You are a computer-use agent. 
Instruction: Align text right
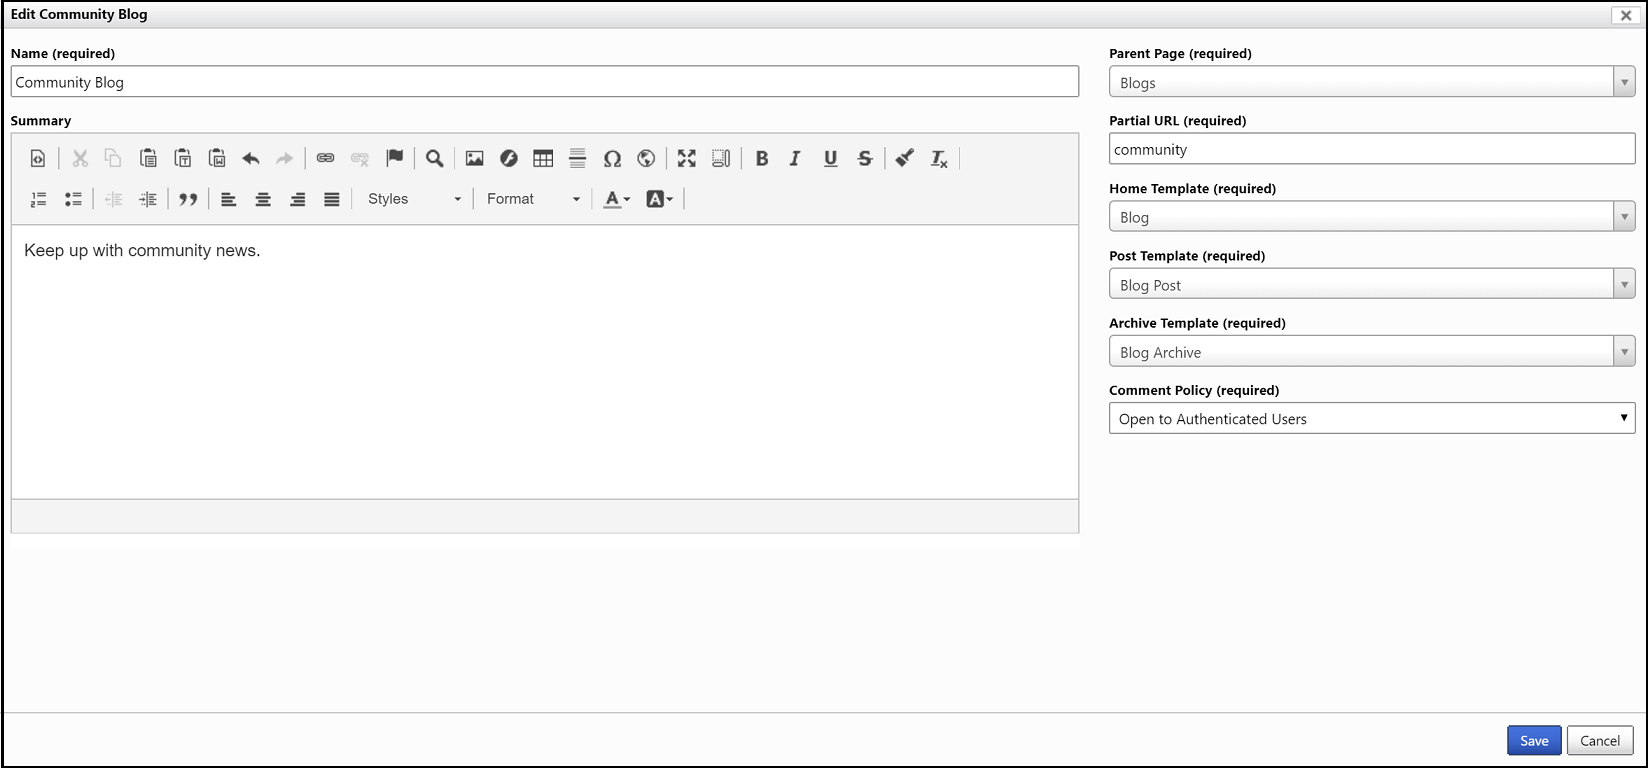pyautogui.click(x=297, y=199)
